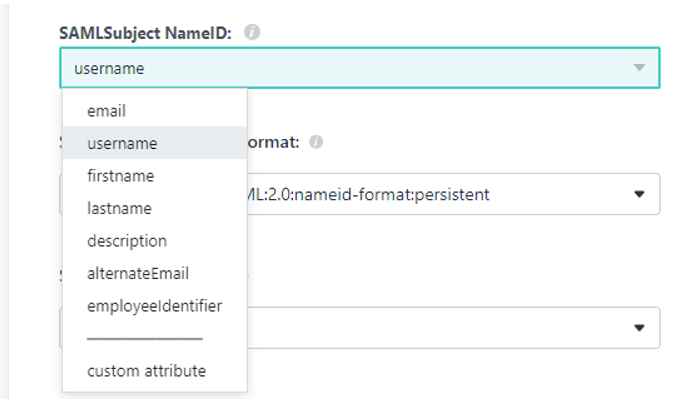
Task: Click the nameid-format:persistent value text
Action: (x=368, y=194)
